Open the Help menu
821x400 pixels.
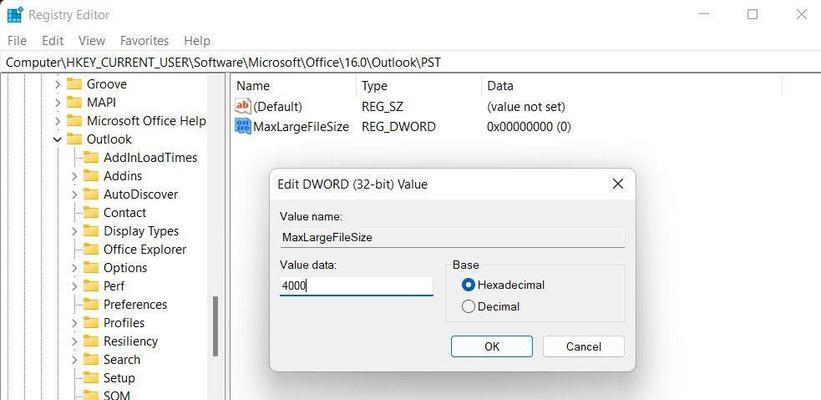(x=197, y=40)
